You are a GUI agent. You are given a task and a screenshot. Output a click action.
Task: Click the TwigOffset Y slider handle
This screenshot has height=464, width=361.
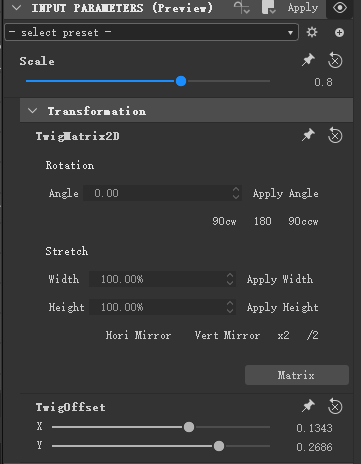pos(219,446)
